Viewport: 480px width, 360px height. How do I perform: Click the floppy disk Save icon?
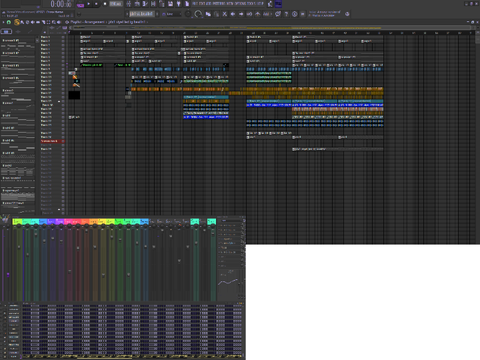pyautogui.click(x=170, y=4)
